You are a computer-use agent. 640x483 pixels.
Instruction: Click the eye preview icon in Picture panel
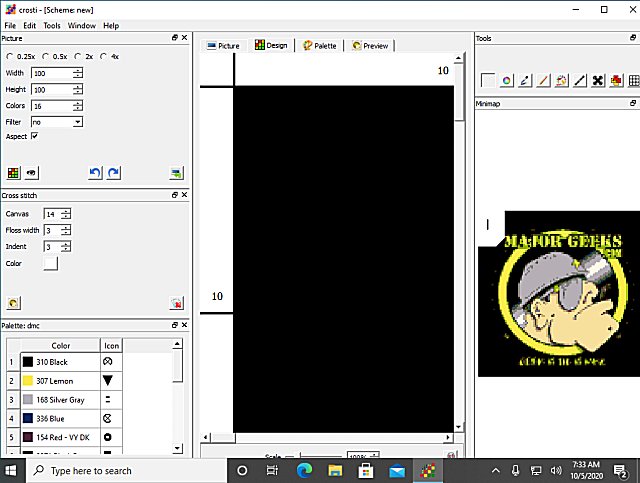31,173
